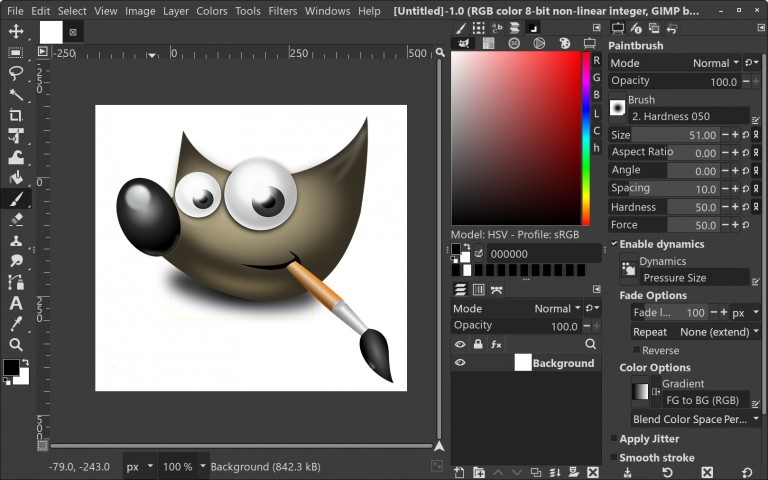Click the hue spectrum vertical slider
Image resolution: width=768 pixels, height=480 pixels.
(586, 139)
